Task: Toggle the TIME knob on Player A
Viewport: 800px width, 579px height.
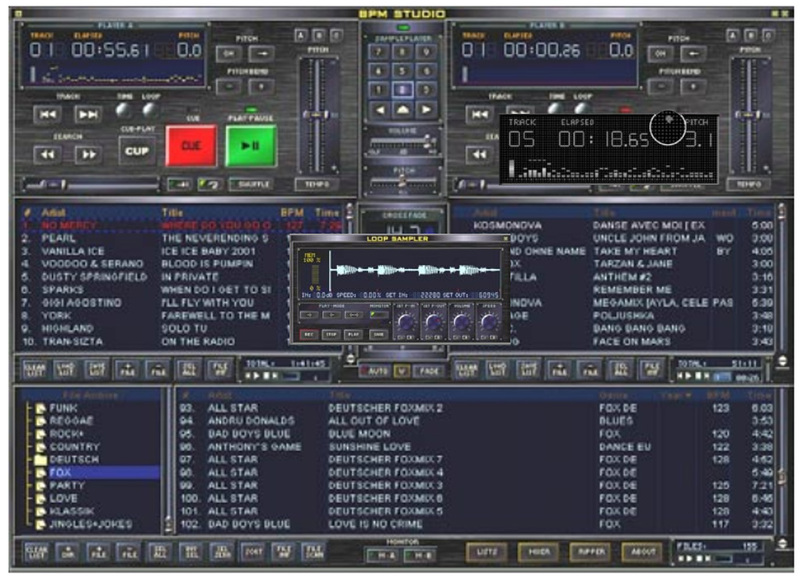Action: (x=123, y=109)
